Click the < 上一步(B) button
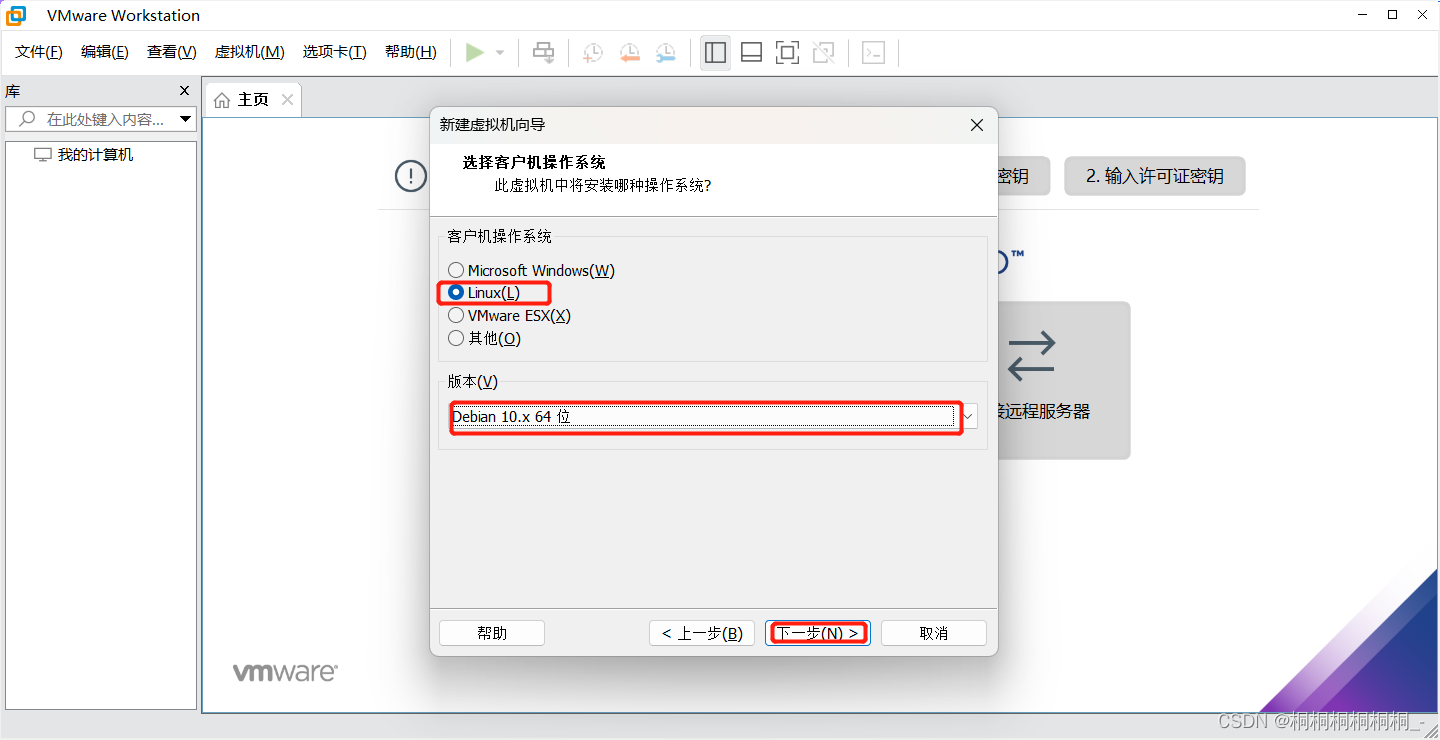Viewport: 1440px width, 740px height. [x=701, y=633]
